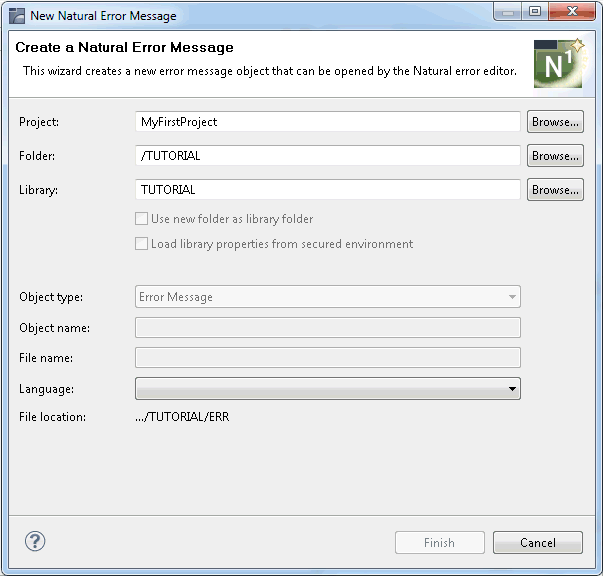Viewport: 603px width, 576px height.
Task: Select the Library text field
Action: coord(327,190)
